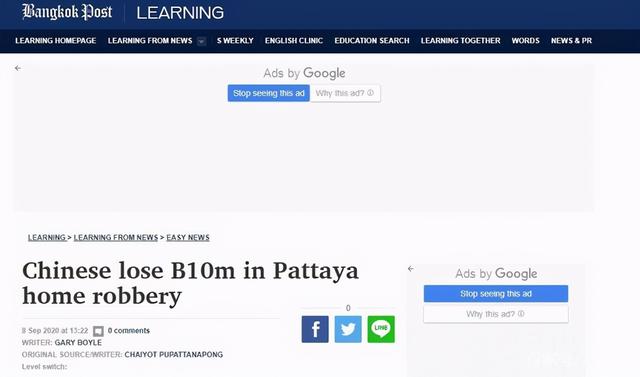
Task: Click info icon beside sidebar 'Why this ad?'
Action: click(521, 314)
